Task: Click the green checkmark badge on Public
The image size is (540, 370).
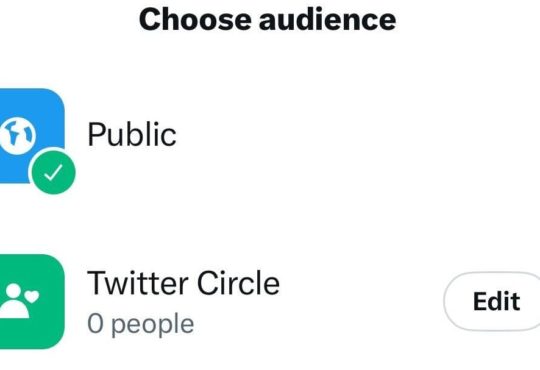Action: point(53,172)
